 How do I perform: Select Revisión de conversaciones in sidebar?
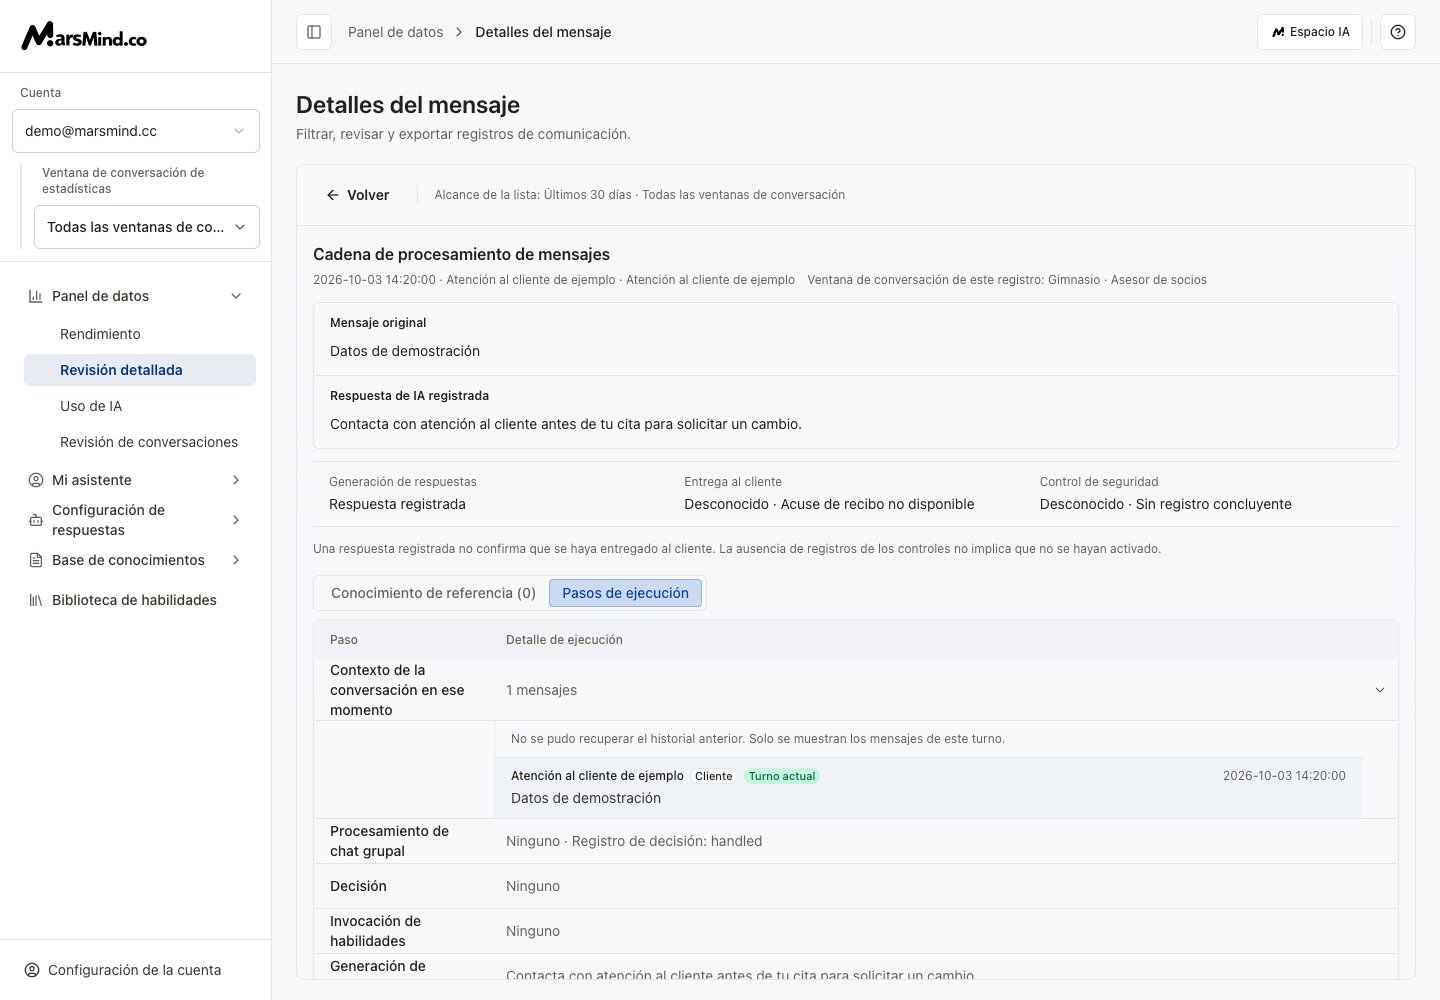pos(149,442)
